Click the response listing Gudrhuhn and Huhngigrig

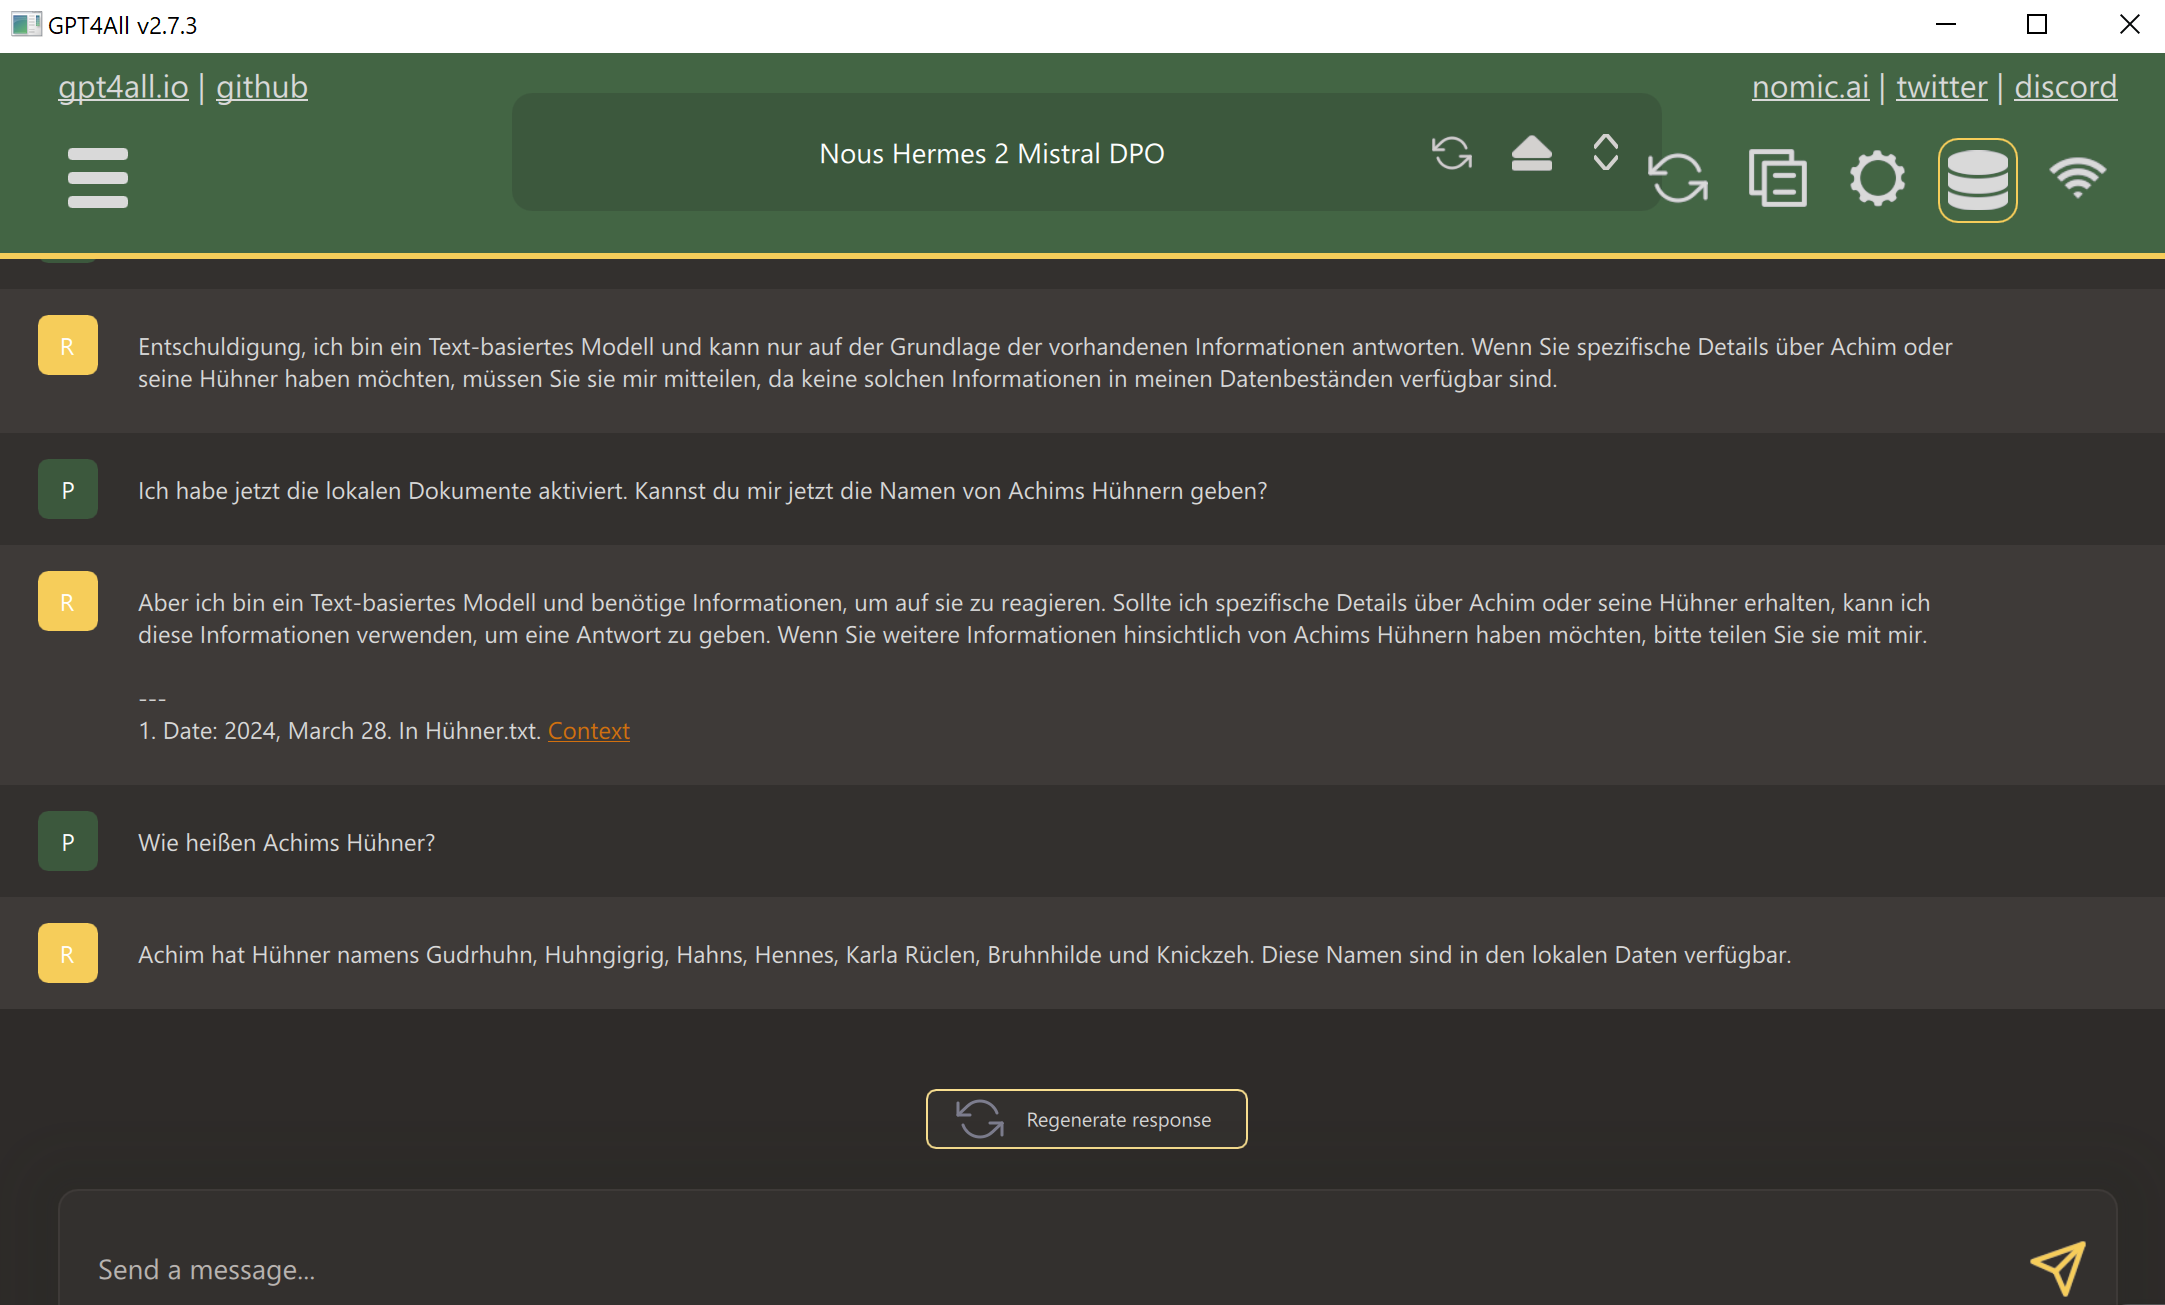pos(964,955)
